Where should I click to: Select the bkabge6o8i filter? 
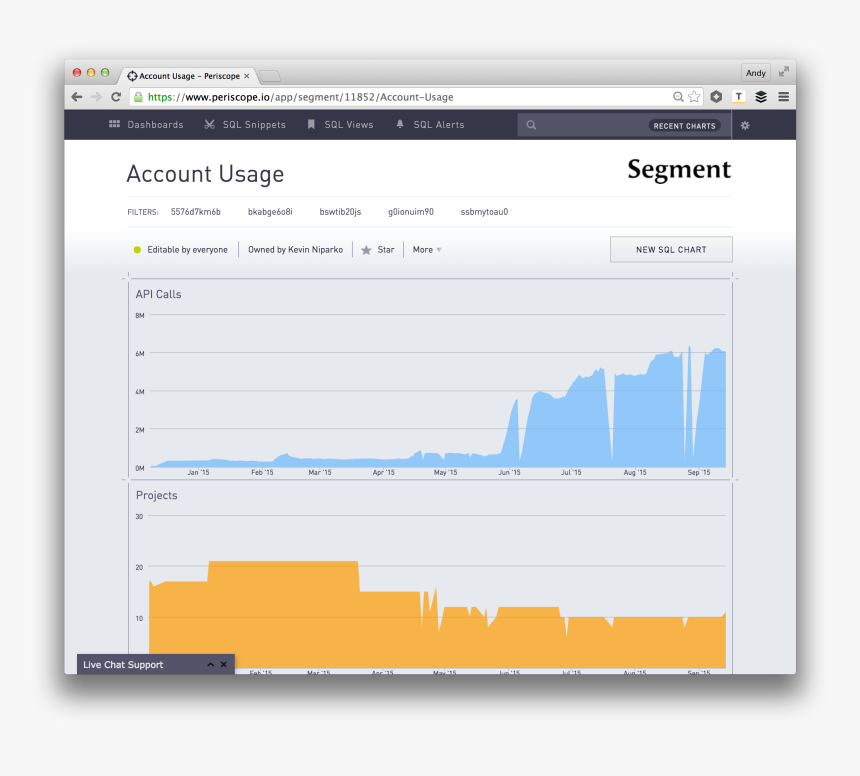click(270, 212)
